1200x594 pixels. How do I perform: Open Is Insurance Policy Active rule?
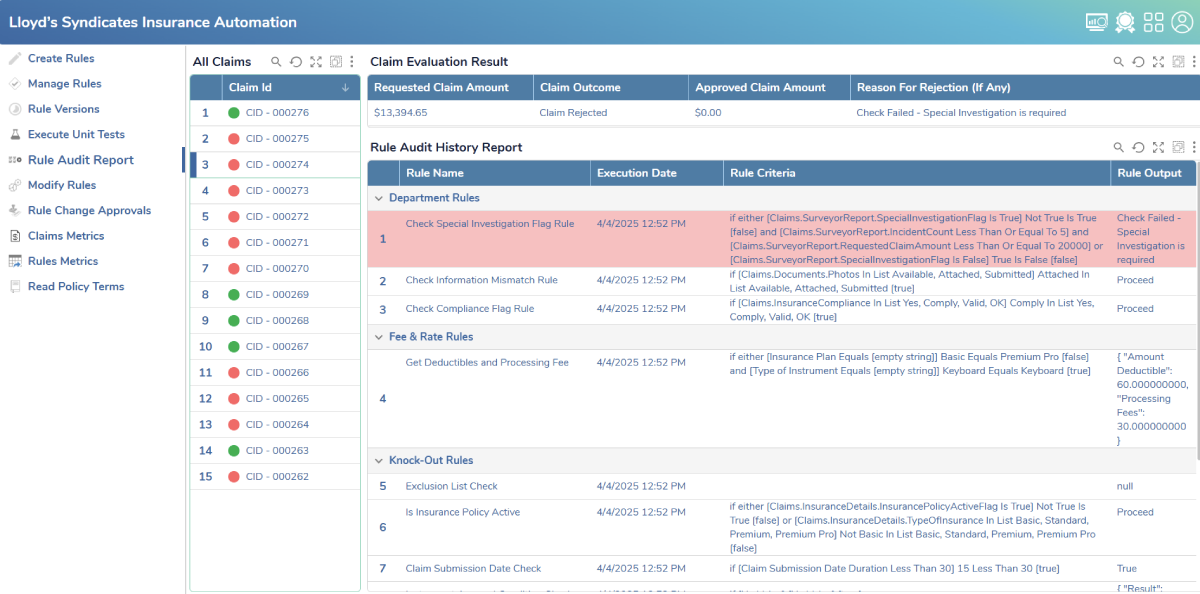pyautogui.click(x=463, y=512)
